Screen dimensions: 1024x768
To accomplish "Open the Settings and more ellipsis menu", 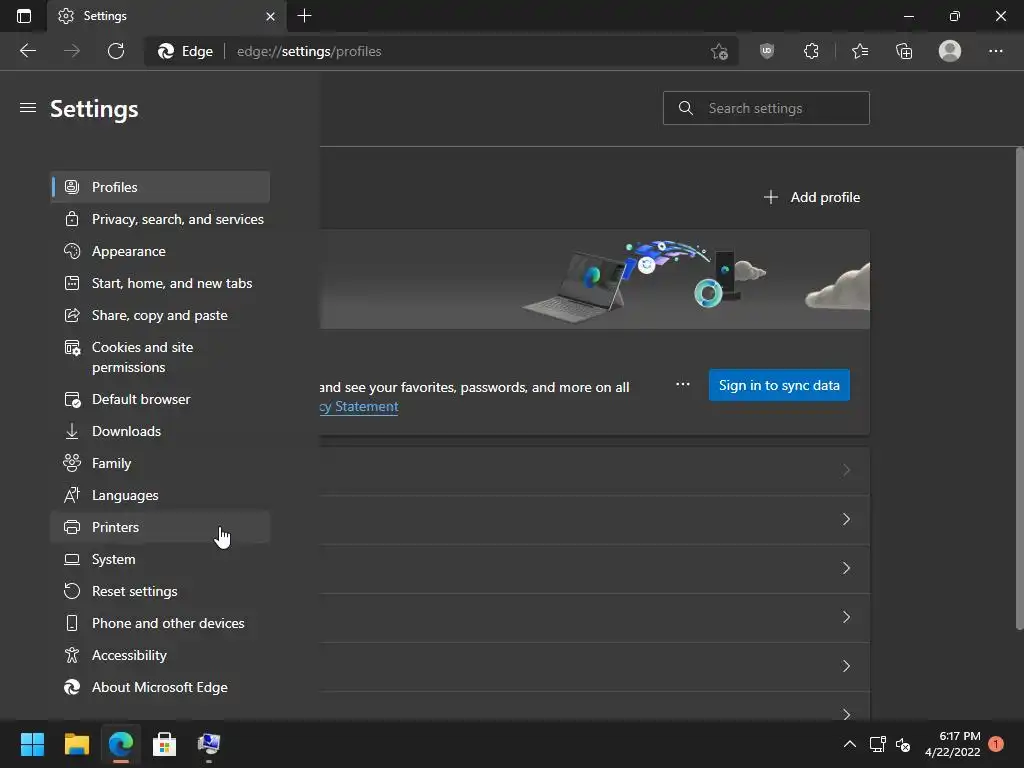I will click(x=995, y=51).
